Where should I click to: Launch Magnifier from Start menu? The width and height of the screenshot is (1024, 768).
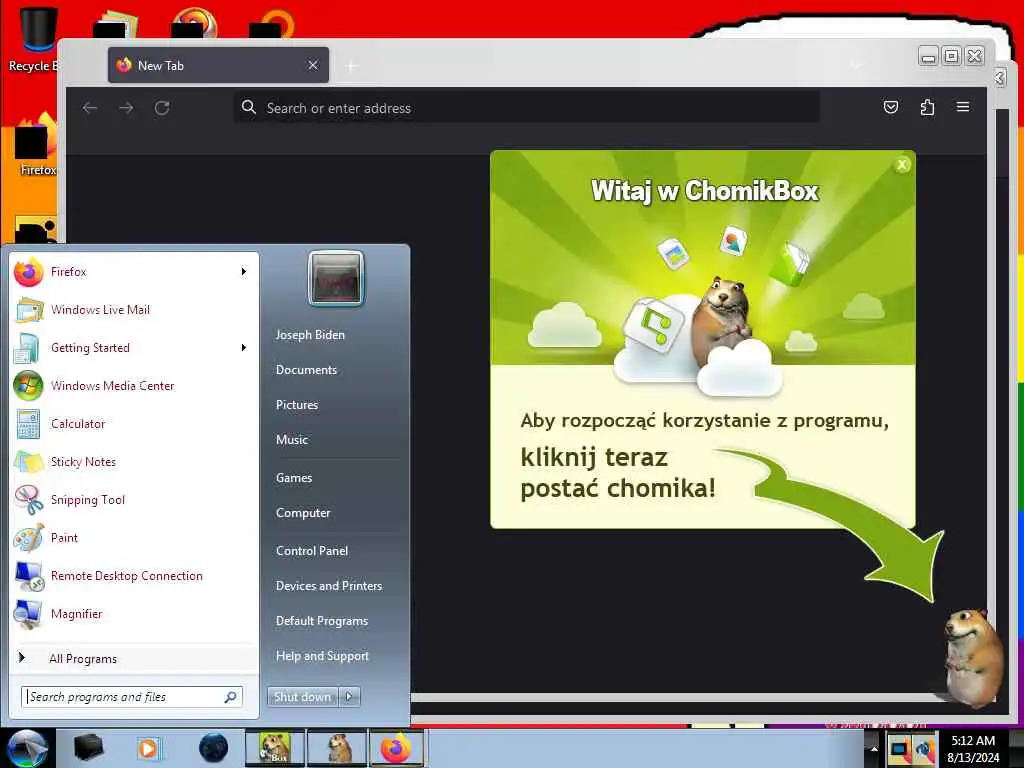(x=135, y=613)
